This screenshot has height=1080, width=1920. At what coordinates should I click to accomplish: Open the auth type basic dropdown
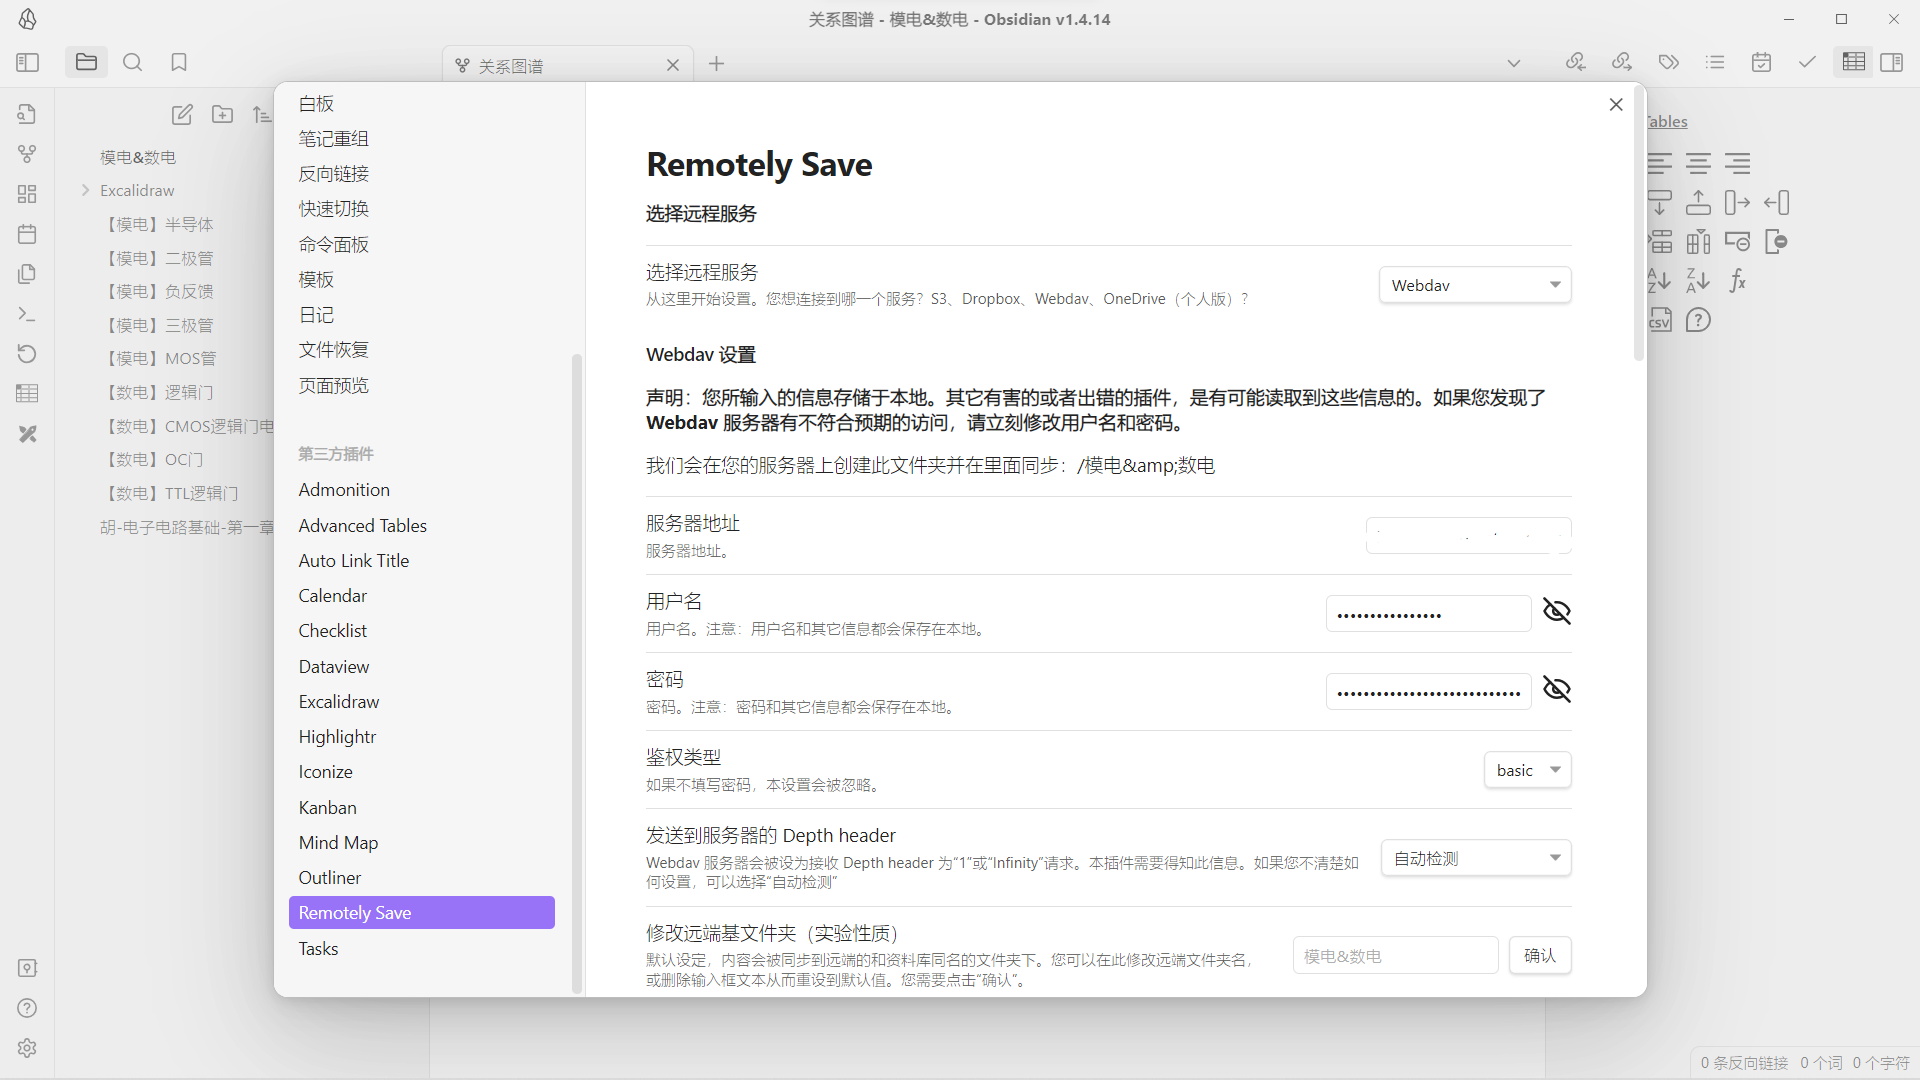pyautogui.click(x=1527, y=770)
